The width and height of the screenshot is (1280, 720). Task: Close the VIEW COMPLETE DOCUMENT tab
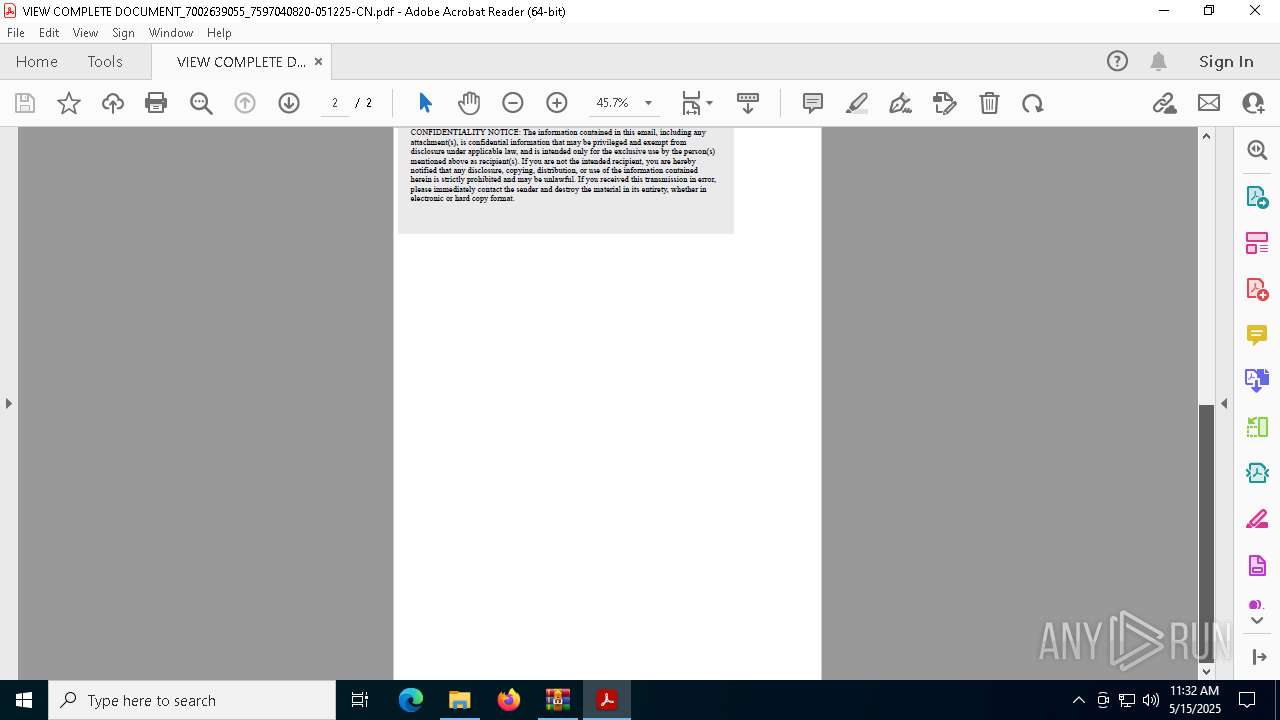[x=318, y=61]
